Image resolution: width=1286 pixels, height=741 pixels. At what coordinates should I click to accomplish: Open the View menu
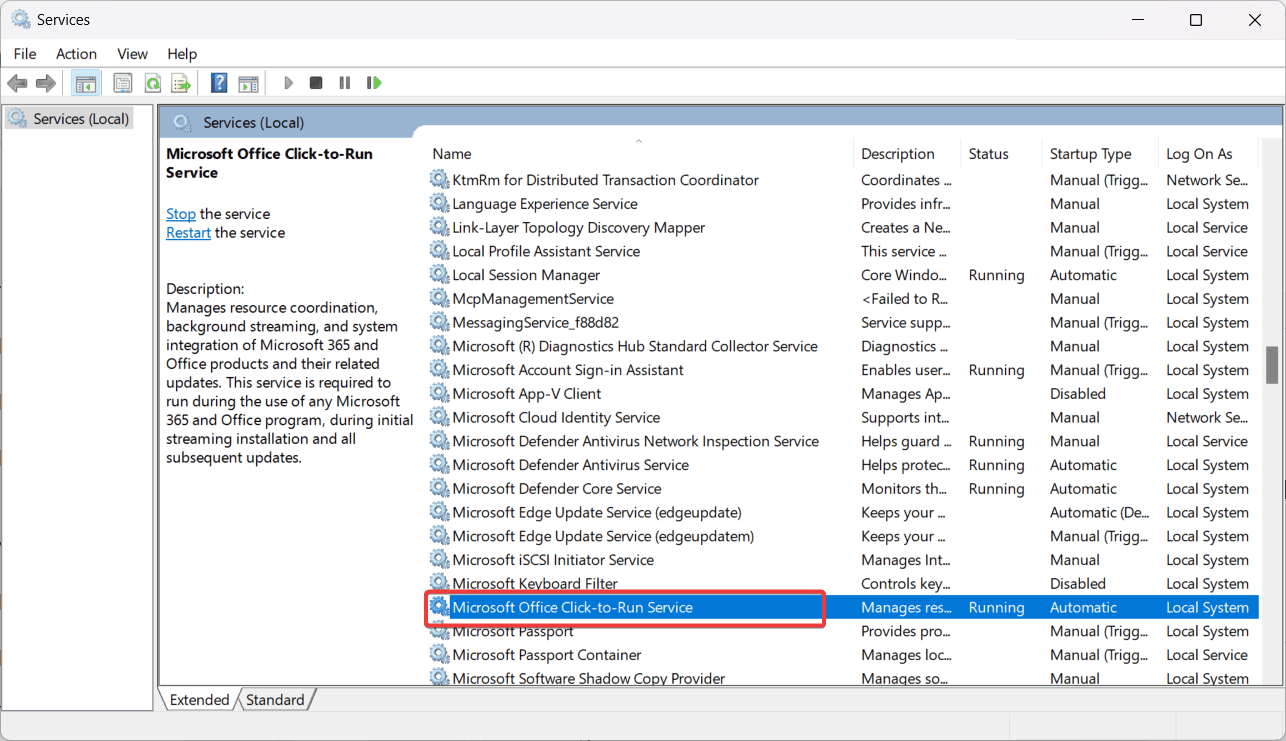tap(132, 53)
